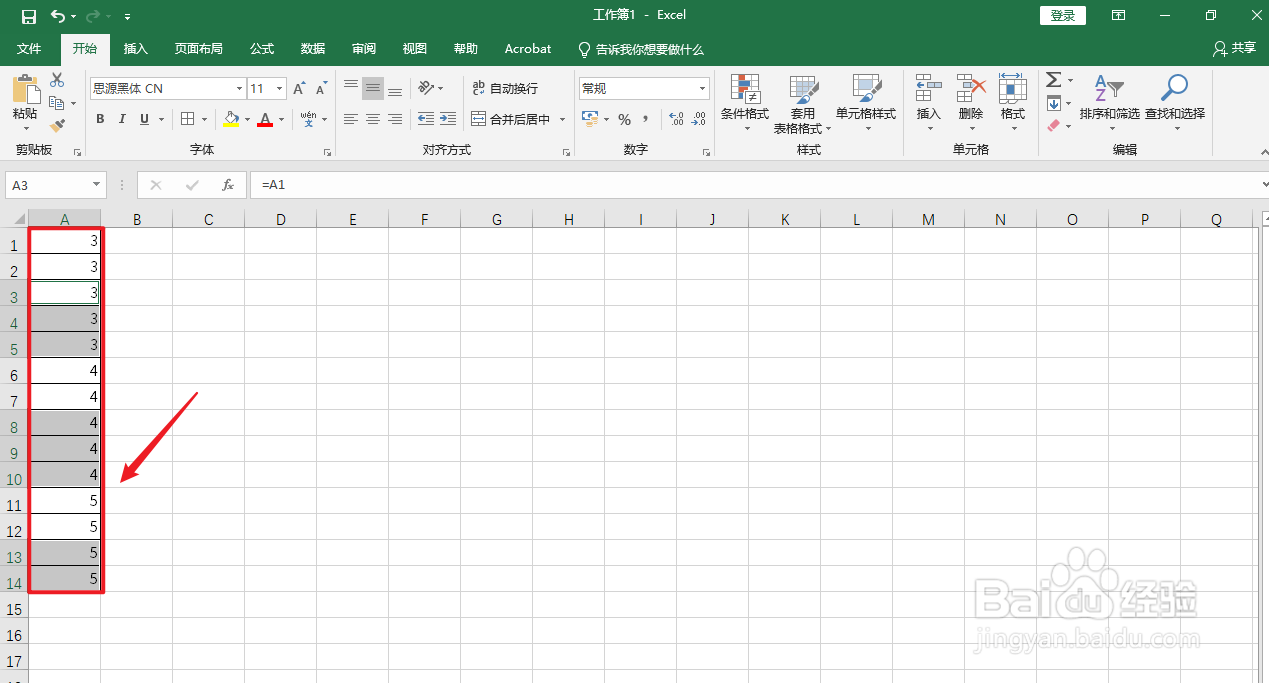Open the font name dropdown
The height and width of the screenshot is (683, 1269).
239,89
